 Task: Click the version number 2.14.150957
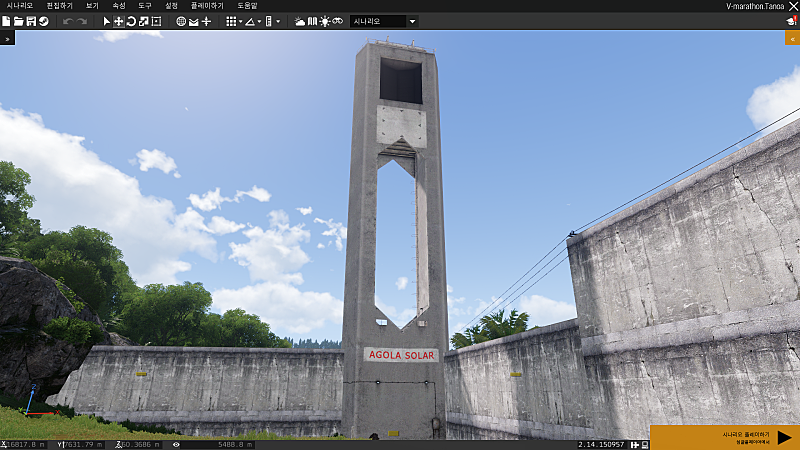(601, 445)
